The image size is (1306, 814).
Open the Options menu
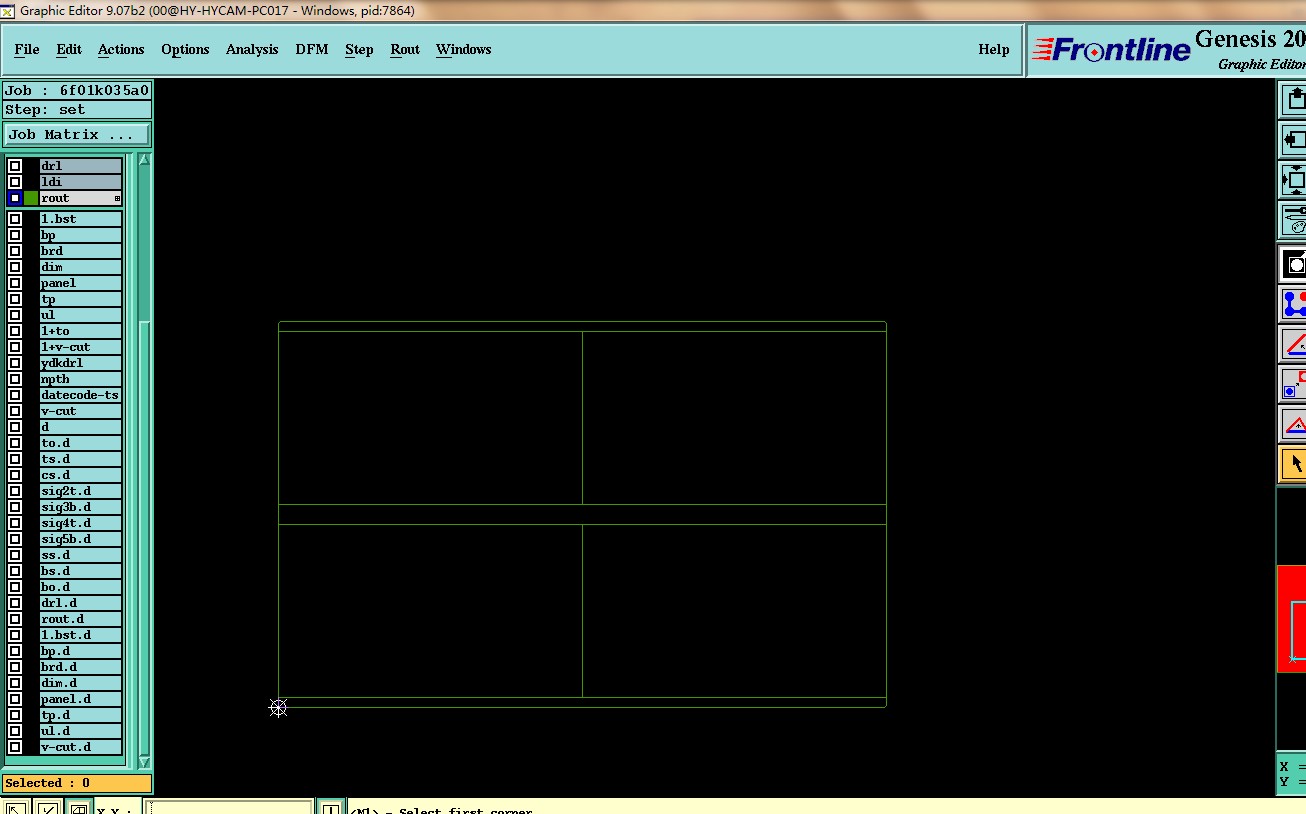click(x=185, y=49)
